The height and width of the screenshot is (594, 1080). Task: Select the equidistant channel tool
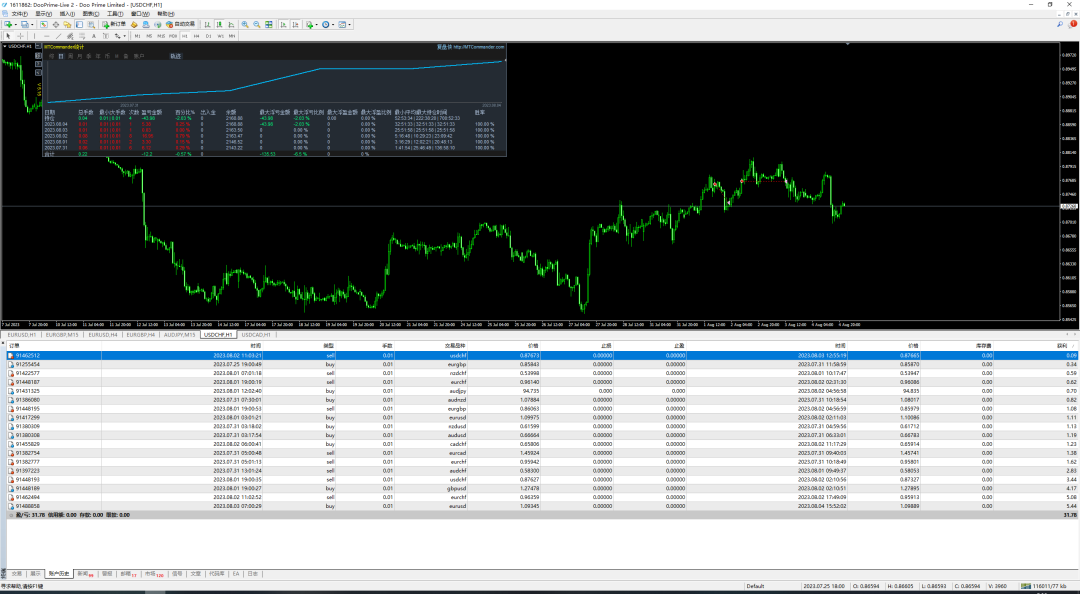point(70,36)
